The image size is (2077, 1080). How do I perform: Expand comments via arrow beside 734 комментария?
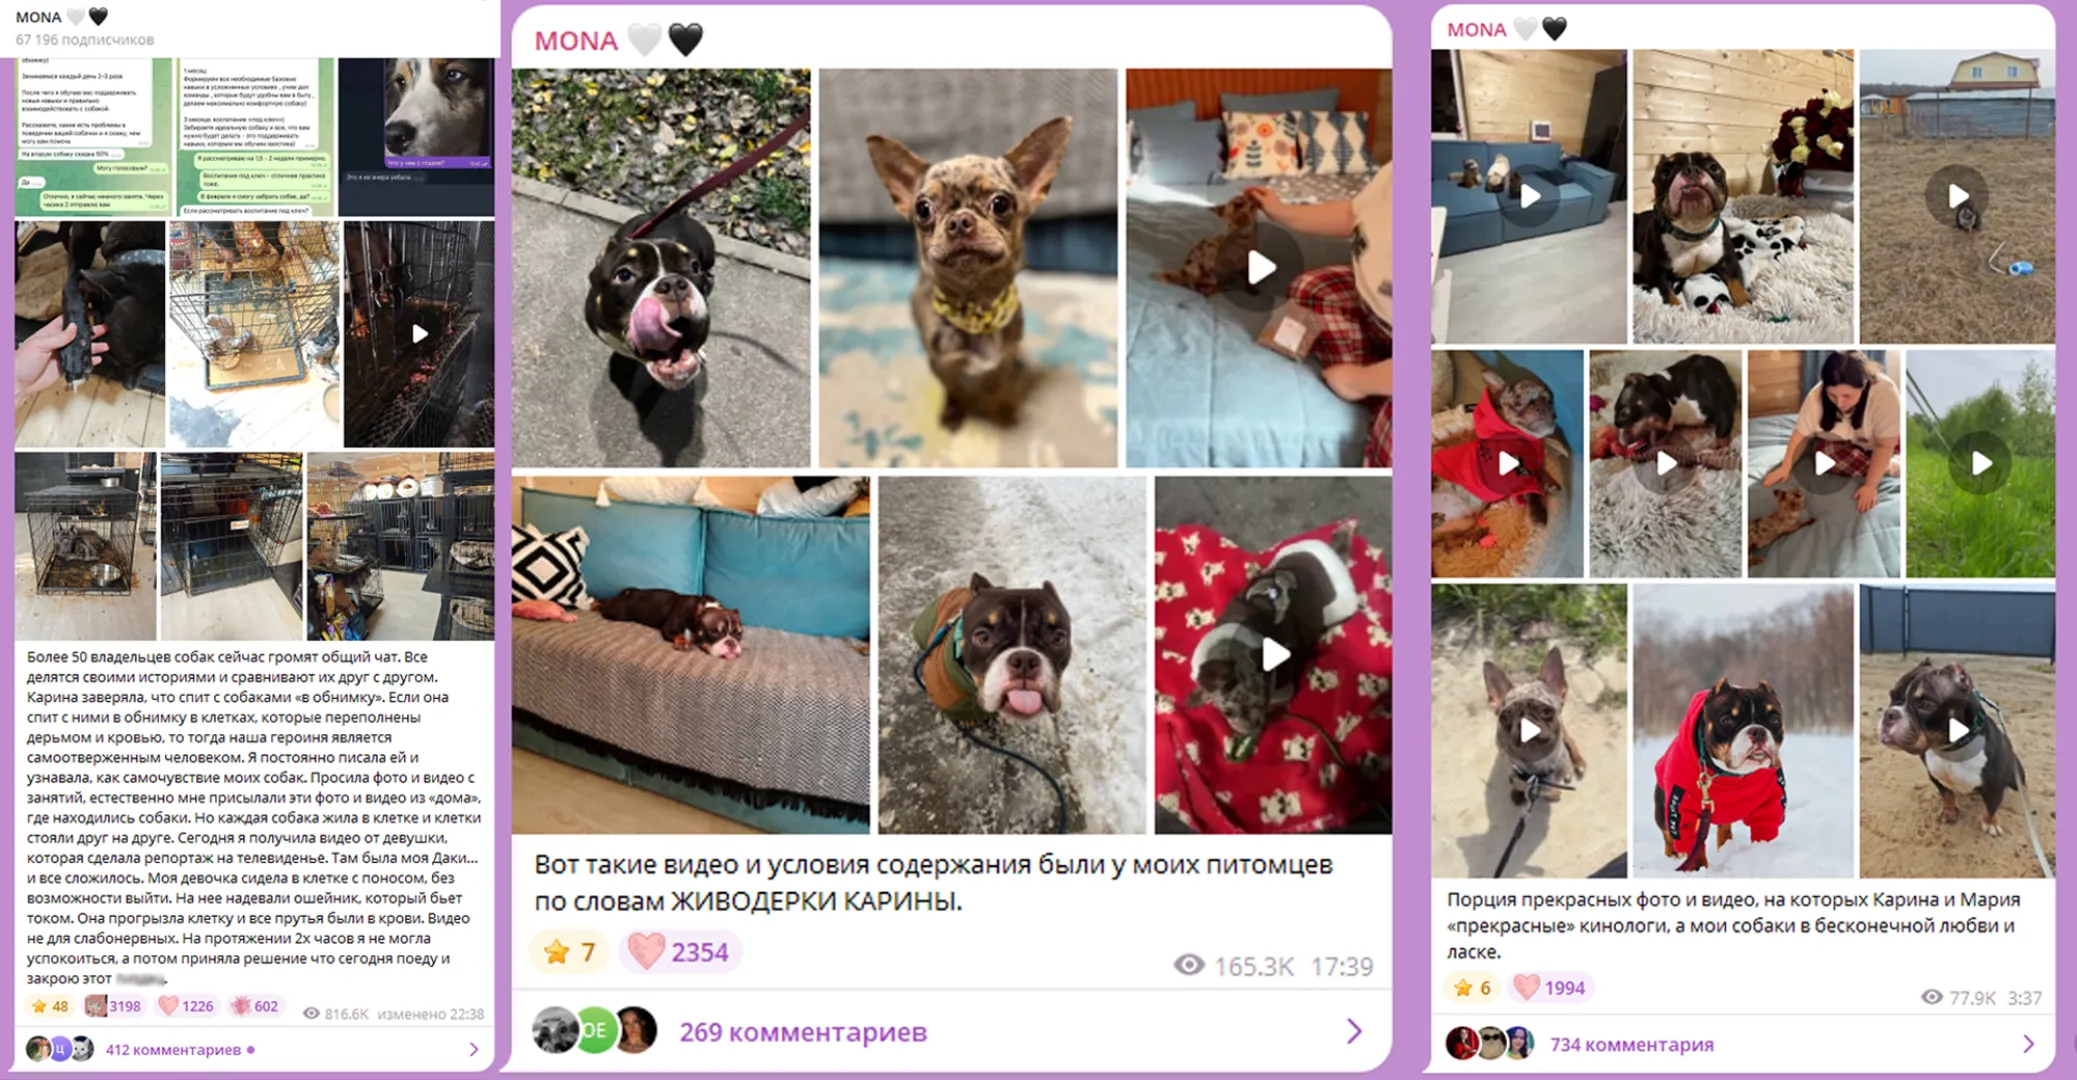(2028, 1044)
